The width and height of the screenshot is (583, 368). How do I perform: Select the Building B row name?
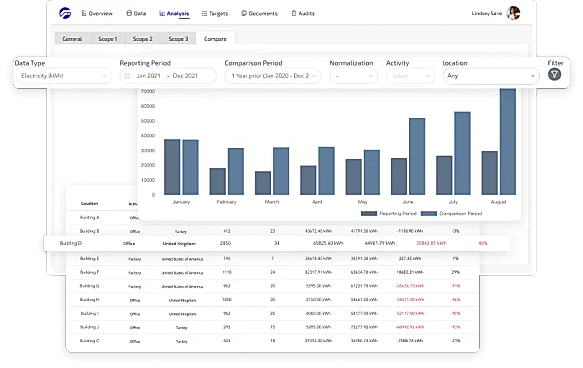(x=90, y=231)
